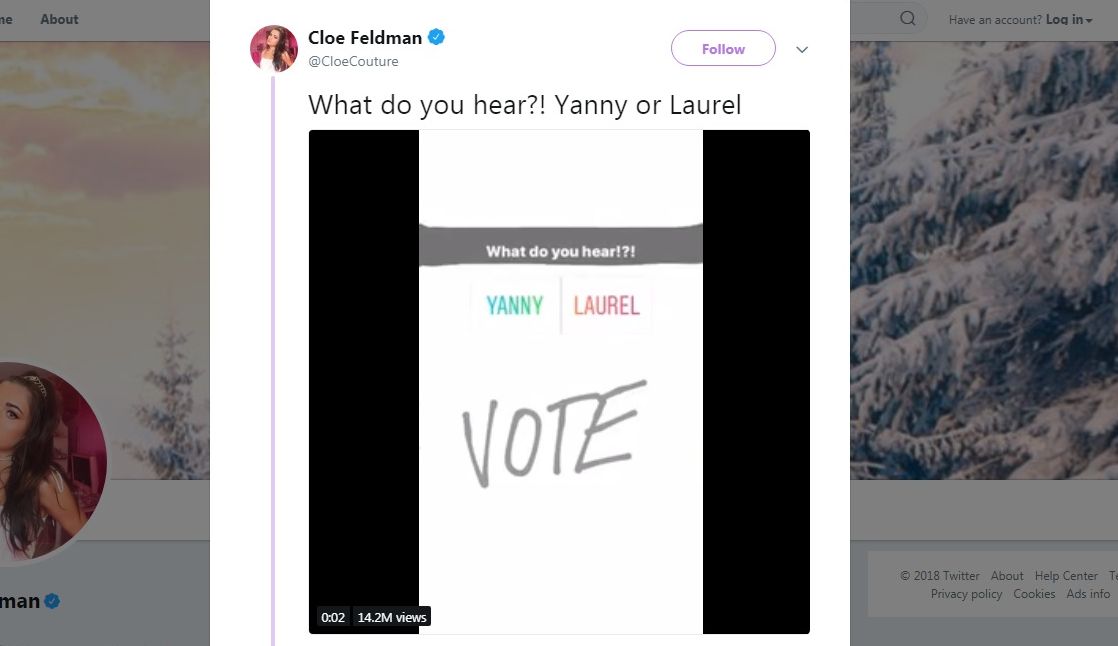Open the Help Center footer link

(x=1066, y=576)
